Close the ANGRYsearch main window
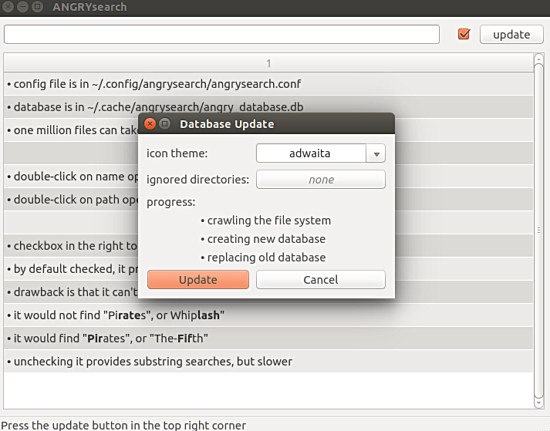550x431 pixels. [8, 7]
